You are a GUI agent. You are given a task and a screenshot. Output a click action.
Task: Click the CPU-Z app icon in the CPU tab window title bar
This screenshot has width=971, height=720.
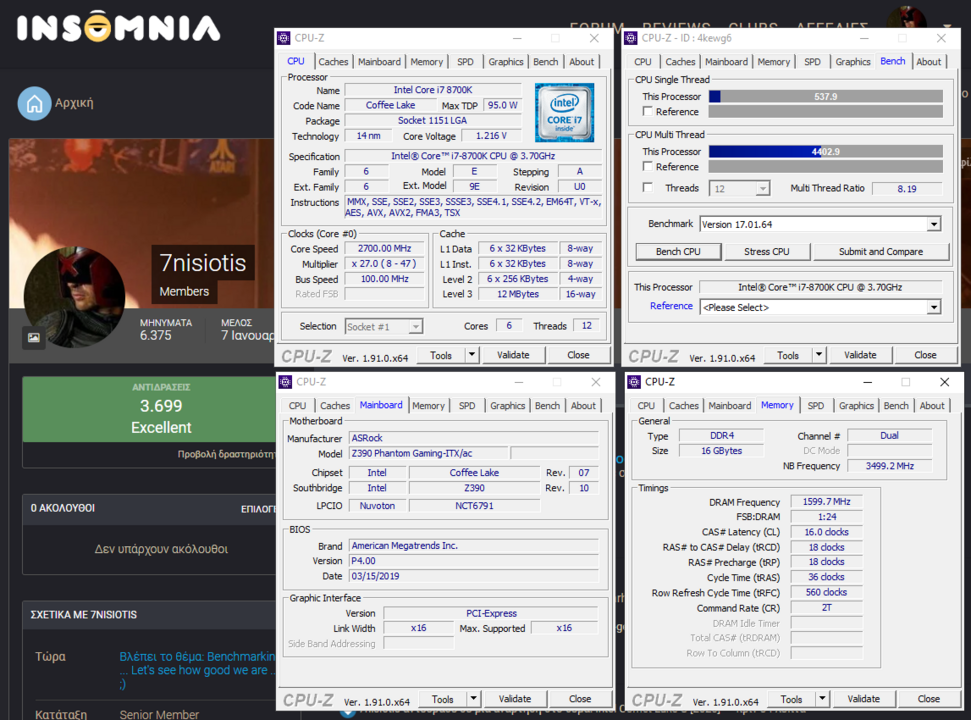click(x=284, y=38)
